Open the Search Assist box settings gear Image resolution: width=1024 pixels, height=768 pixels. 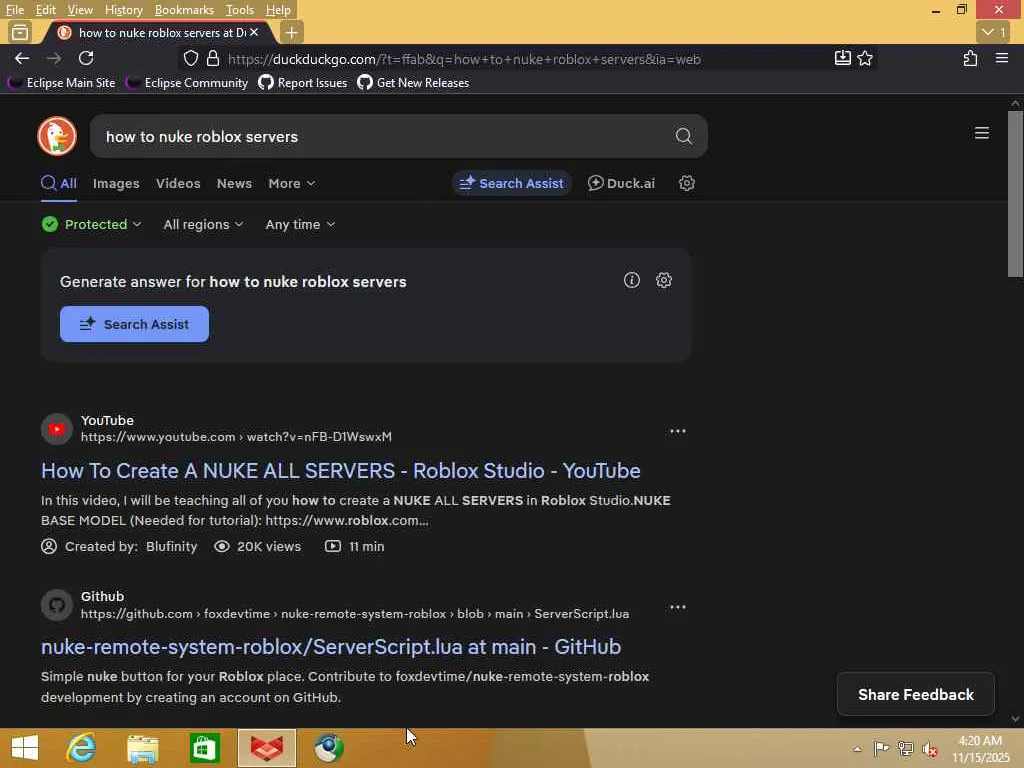[x=664, y=280]
